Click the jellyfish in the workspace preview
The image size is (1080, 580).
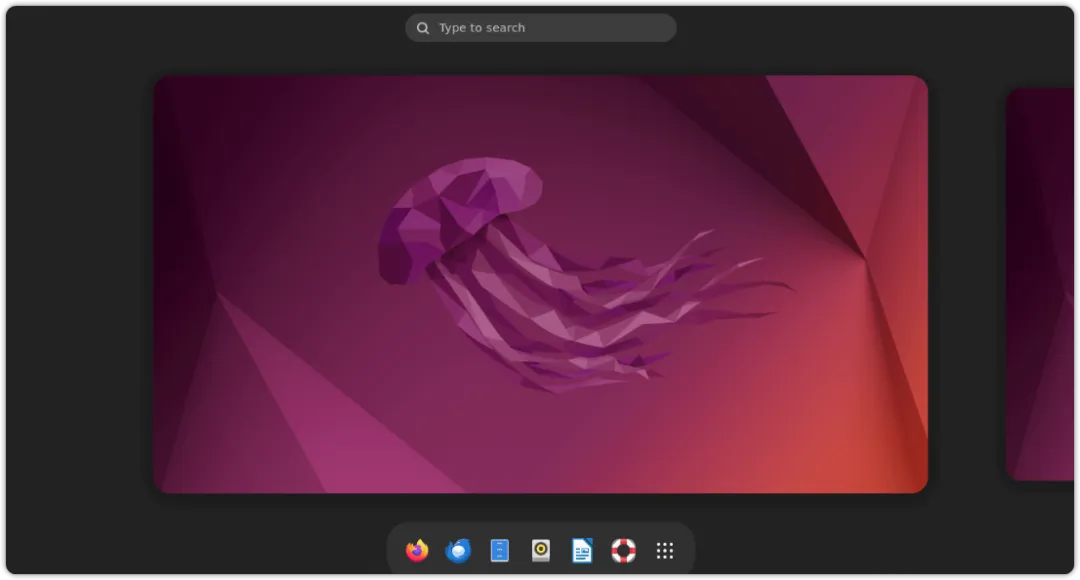(x=584, y=274)
